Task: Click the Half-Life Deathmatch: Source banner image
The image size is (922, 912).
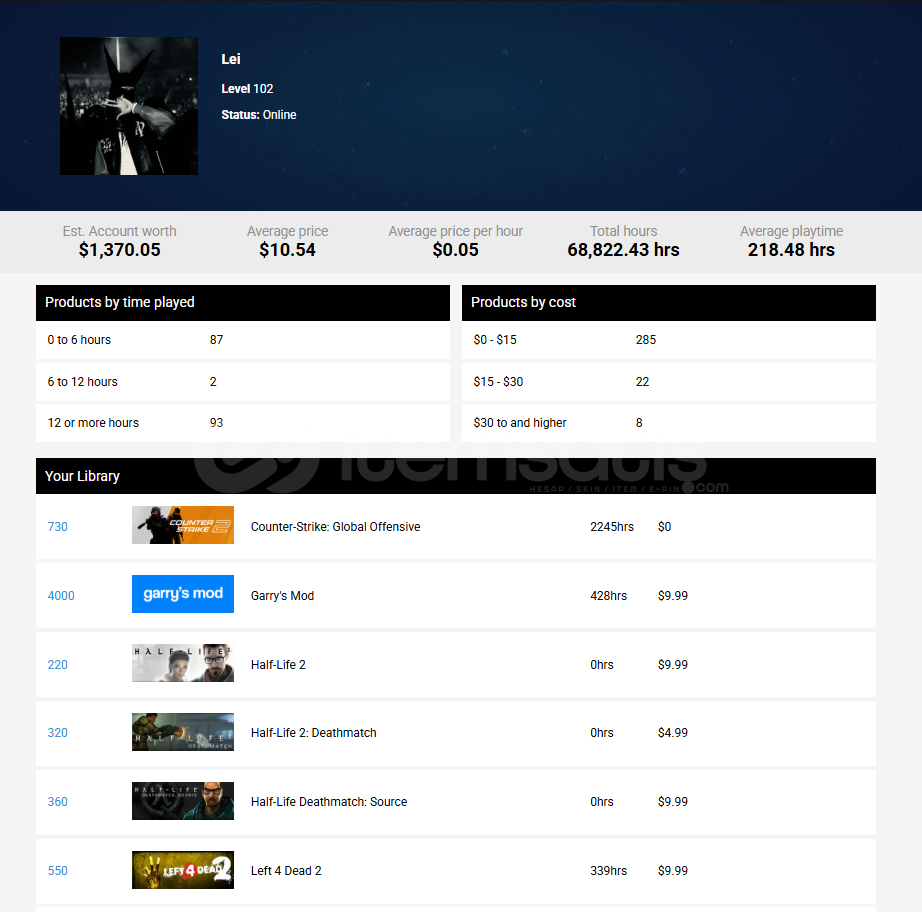Action: [x=183, y=801]
